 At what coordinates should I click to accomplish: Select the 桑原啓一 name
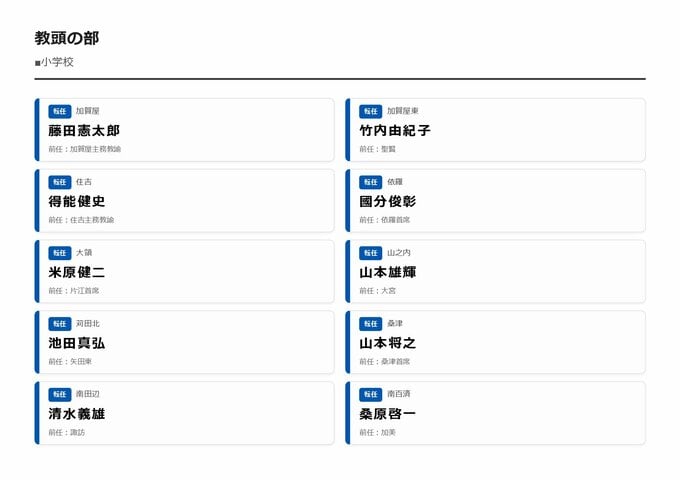388,413
